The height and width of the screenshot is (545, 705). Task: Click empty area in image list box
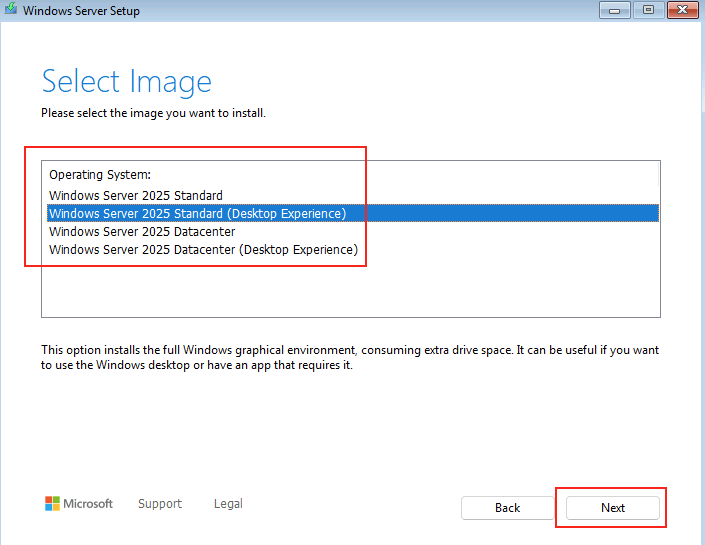(351, 288)
